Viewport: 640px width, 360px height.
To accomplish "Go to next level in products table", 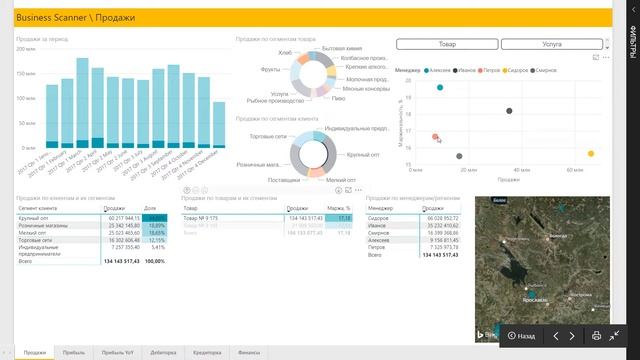I will pos(196,190).
